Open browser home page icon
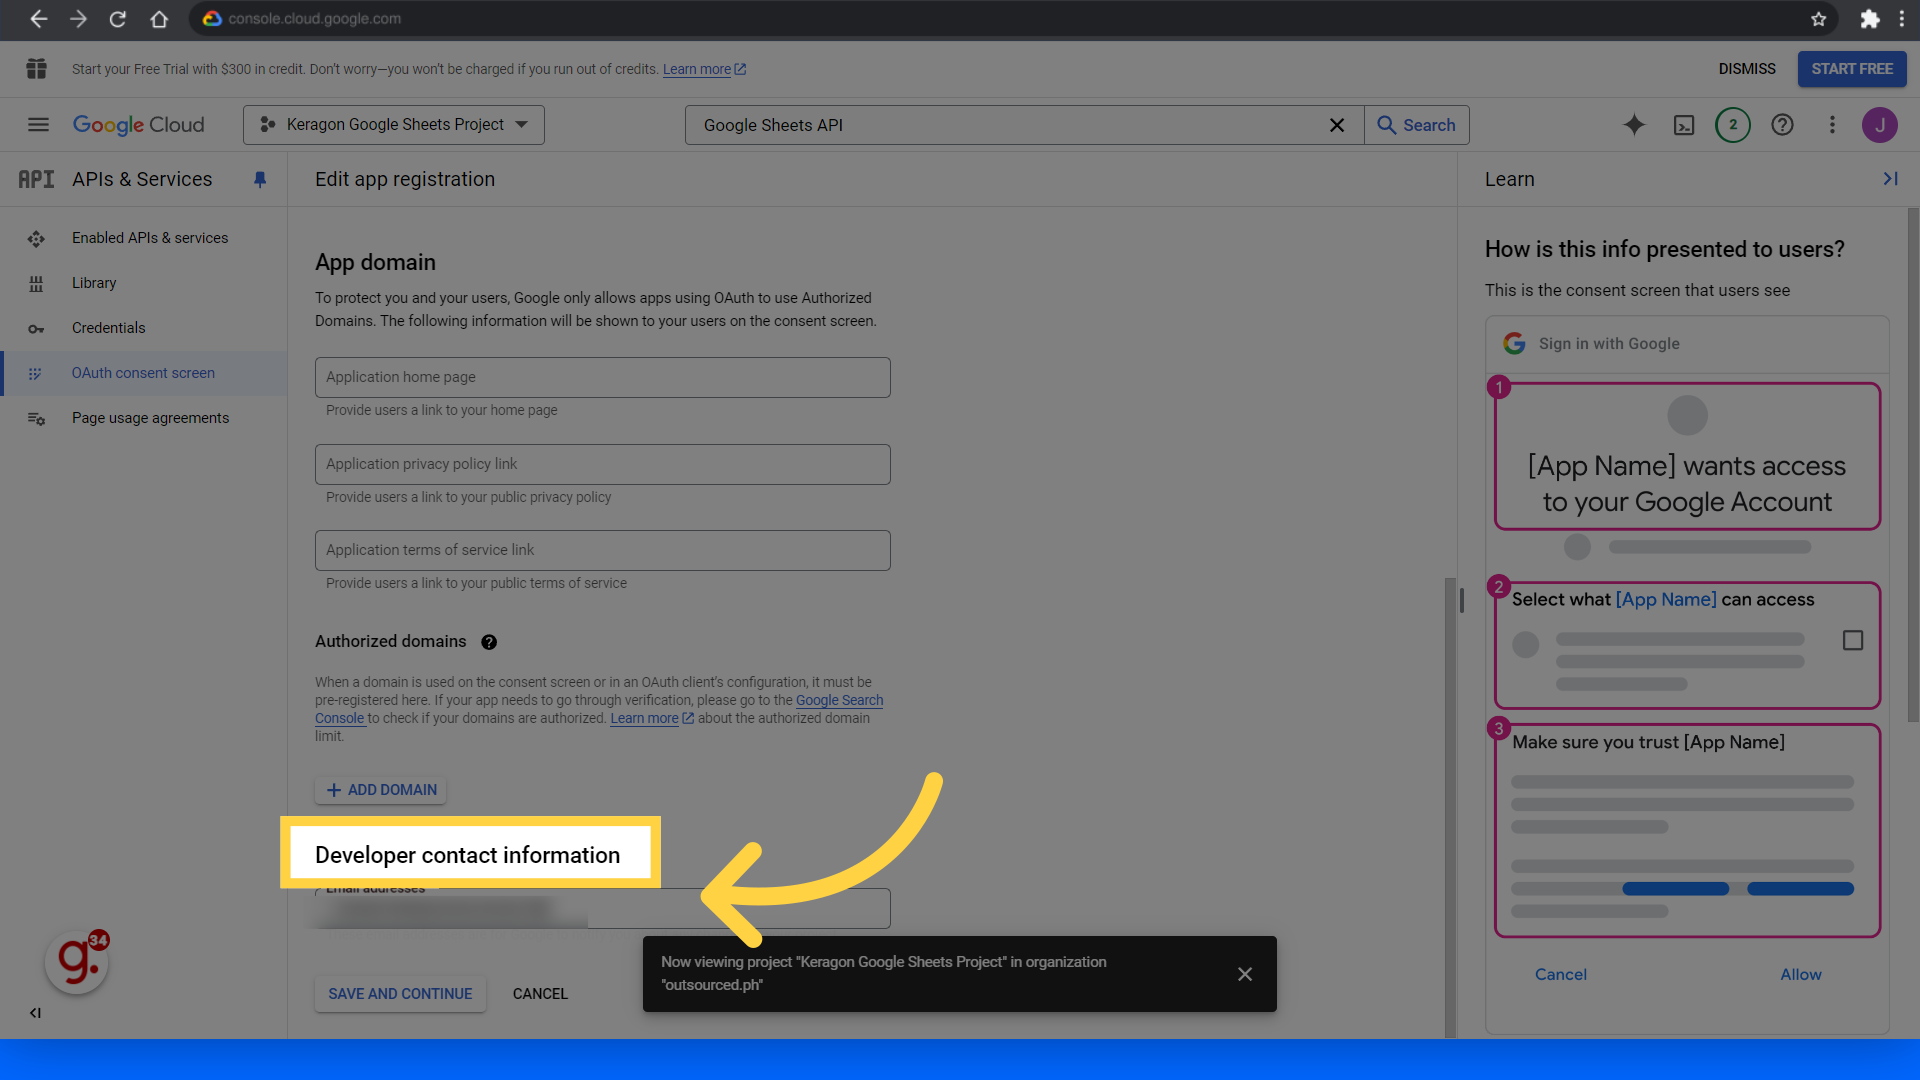 click(x=159, y=19)
